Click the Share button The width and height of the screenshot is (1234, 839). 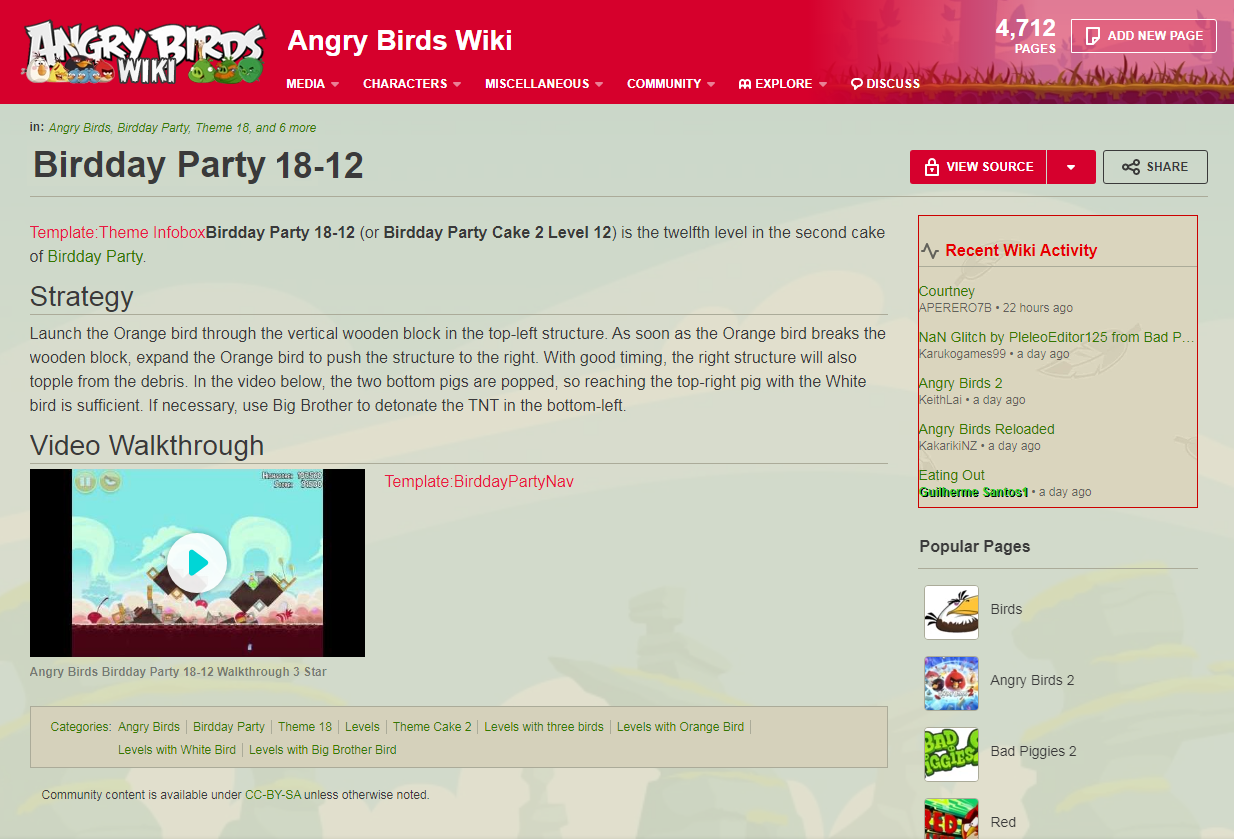coord(1155,167)
